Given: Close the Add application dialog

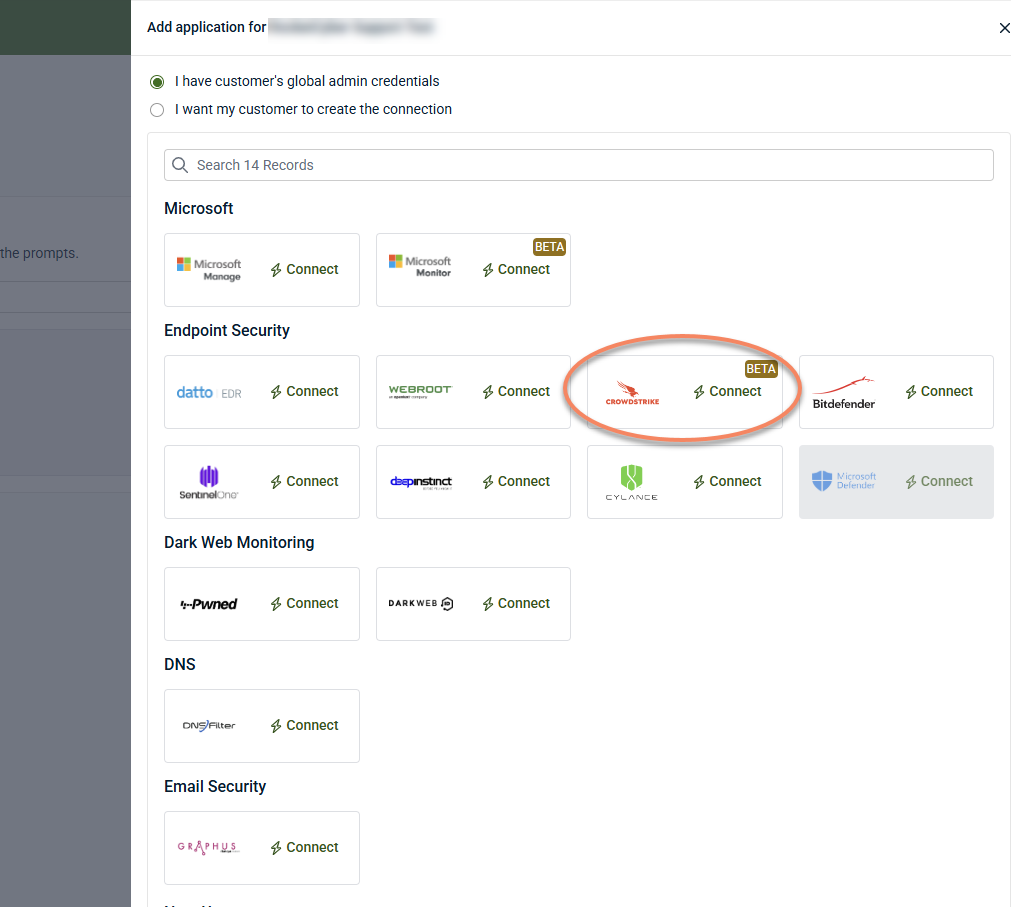Looking at the screenshot, I should pyautogui.click(x=1003, y=28).
